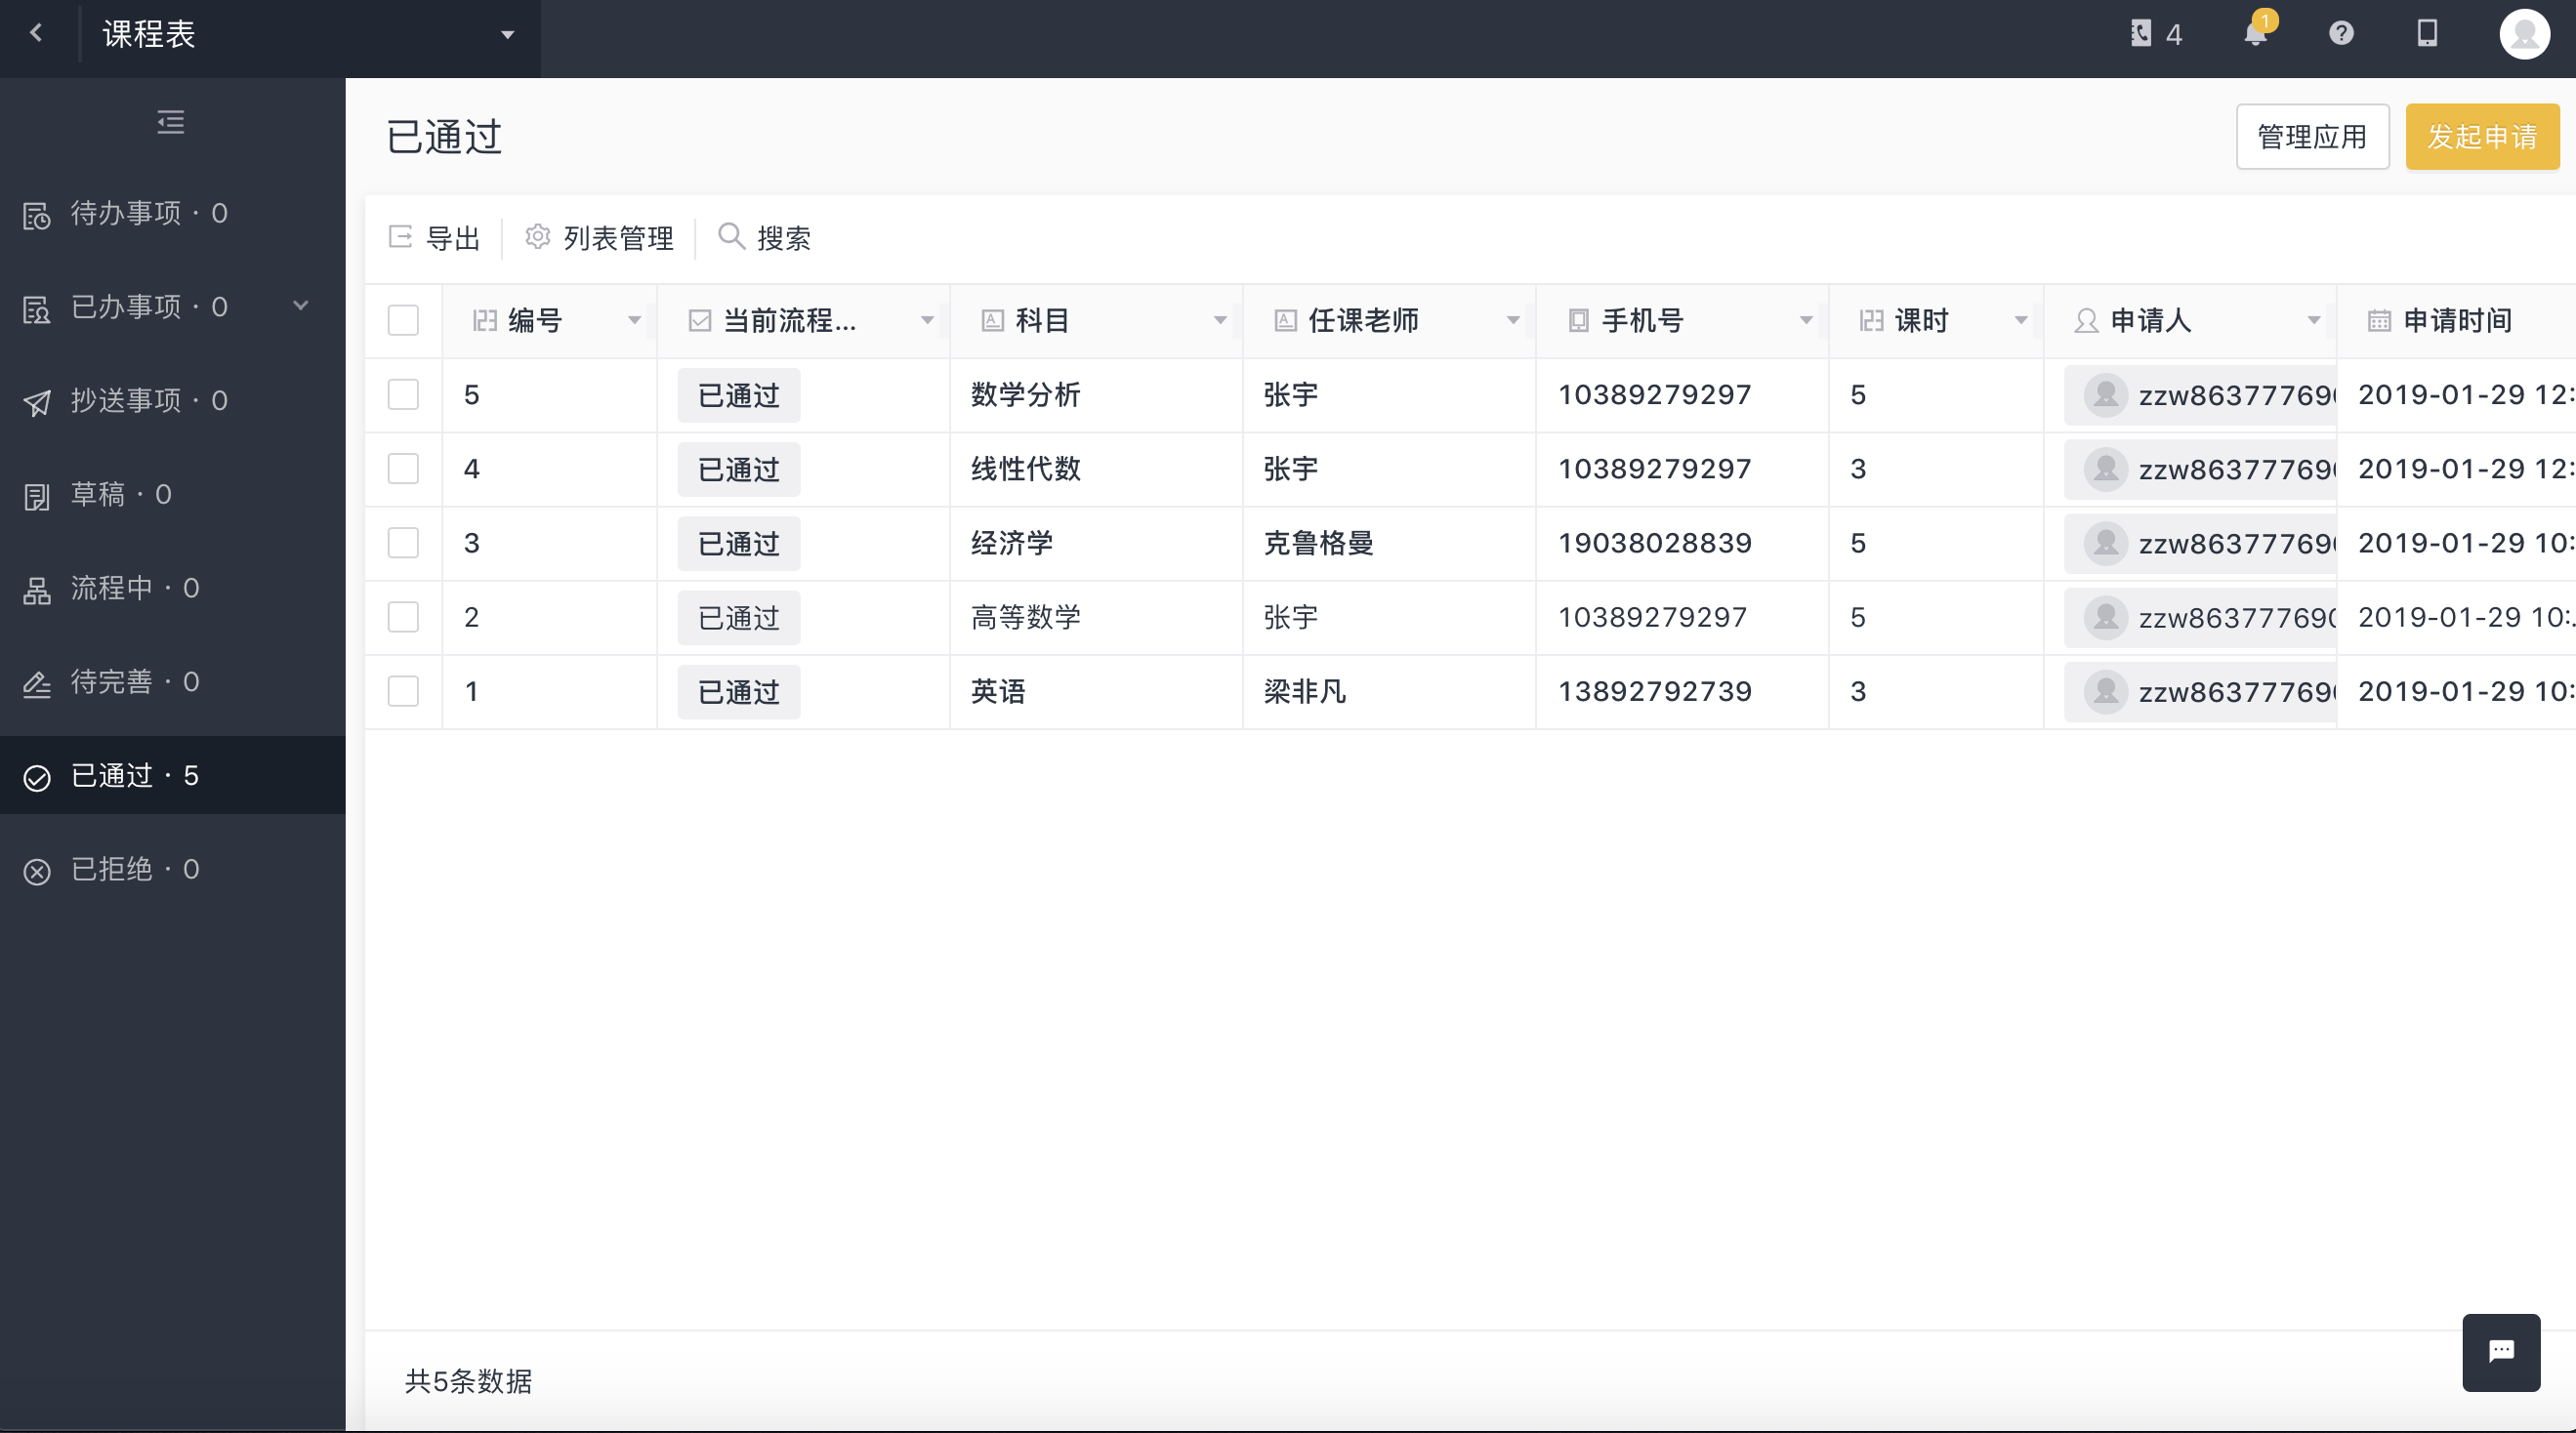Viewport: 2576px width, 1433px height.
Task: Click the 流程中 flow icon
Action: 37,590
